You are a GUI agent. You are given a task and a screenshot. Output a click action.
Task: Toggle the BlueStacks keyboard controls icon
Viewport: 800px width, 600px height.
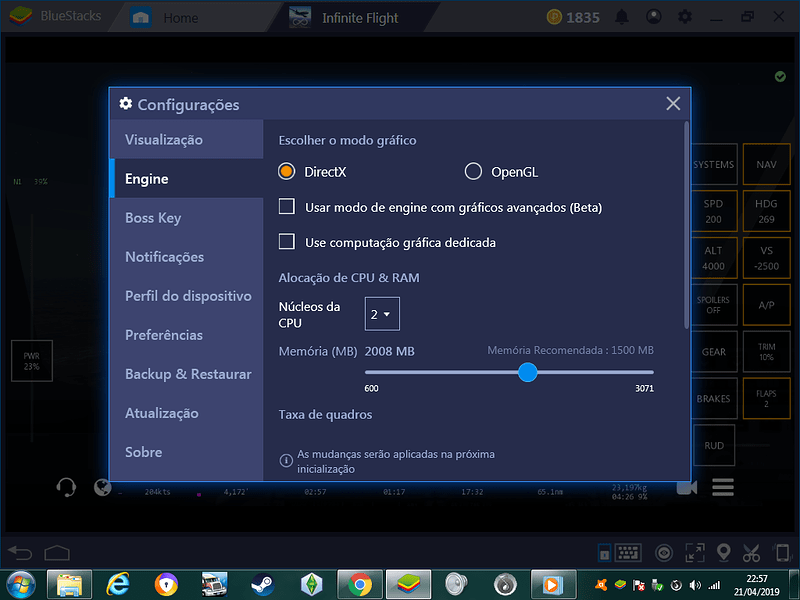[x=628, y=553]
